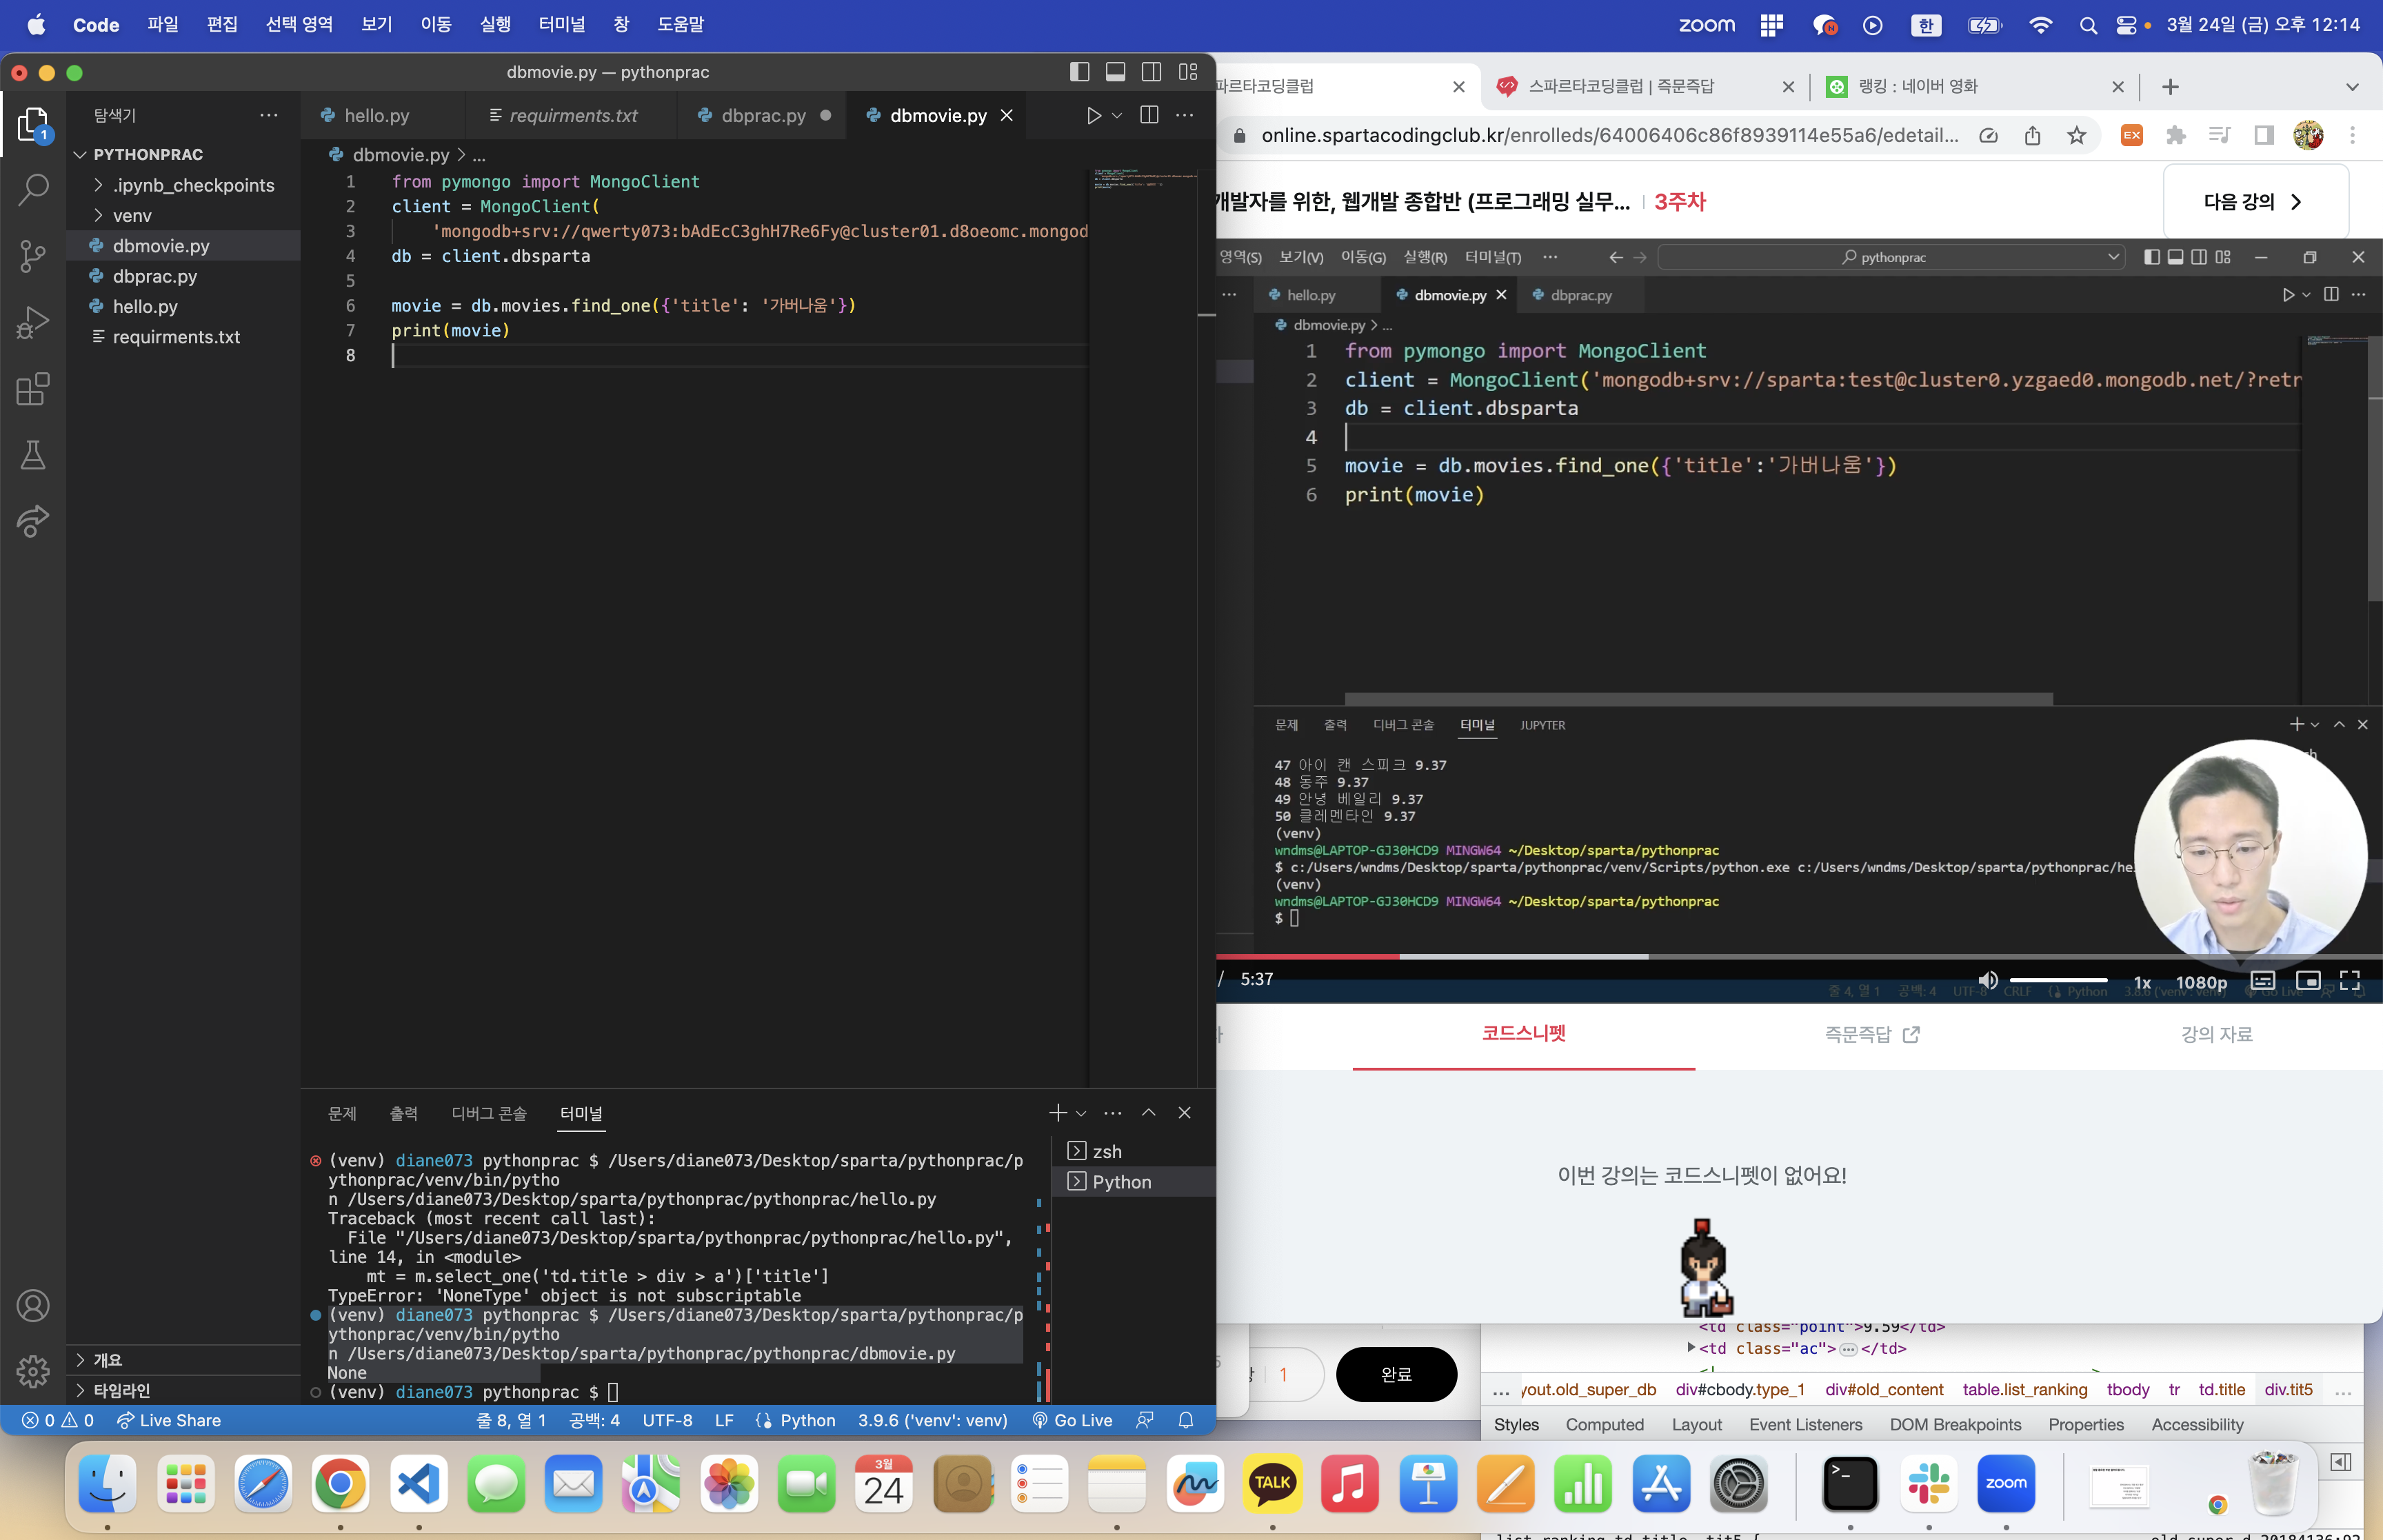Change video playback speed 1x
2383x1540 pixels.
2142,982
